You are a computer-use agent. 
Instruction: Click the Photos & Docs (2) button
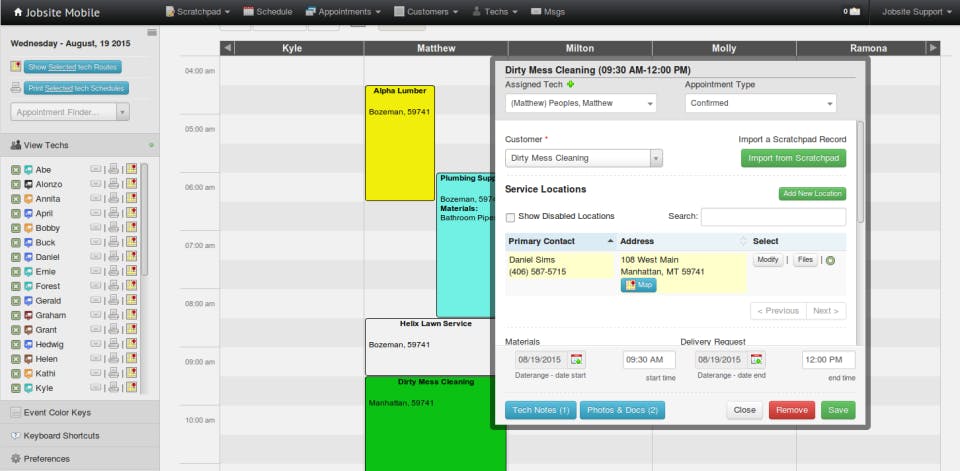[x=622, y=410]
